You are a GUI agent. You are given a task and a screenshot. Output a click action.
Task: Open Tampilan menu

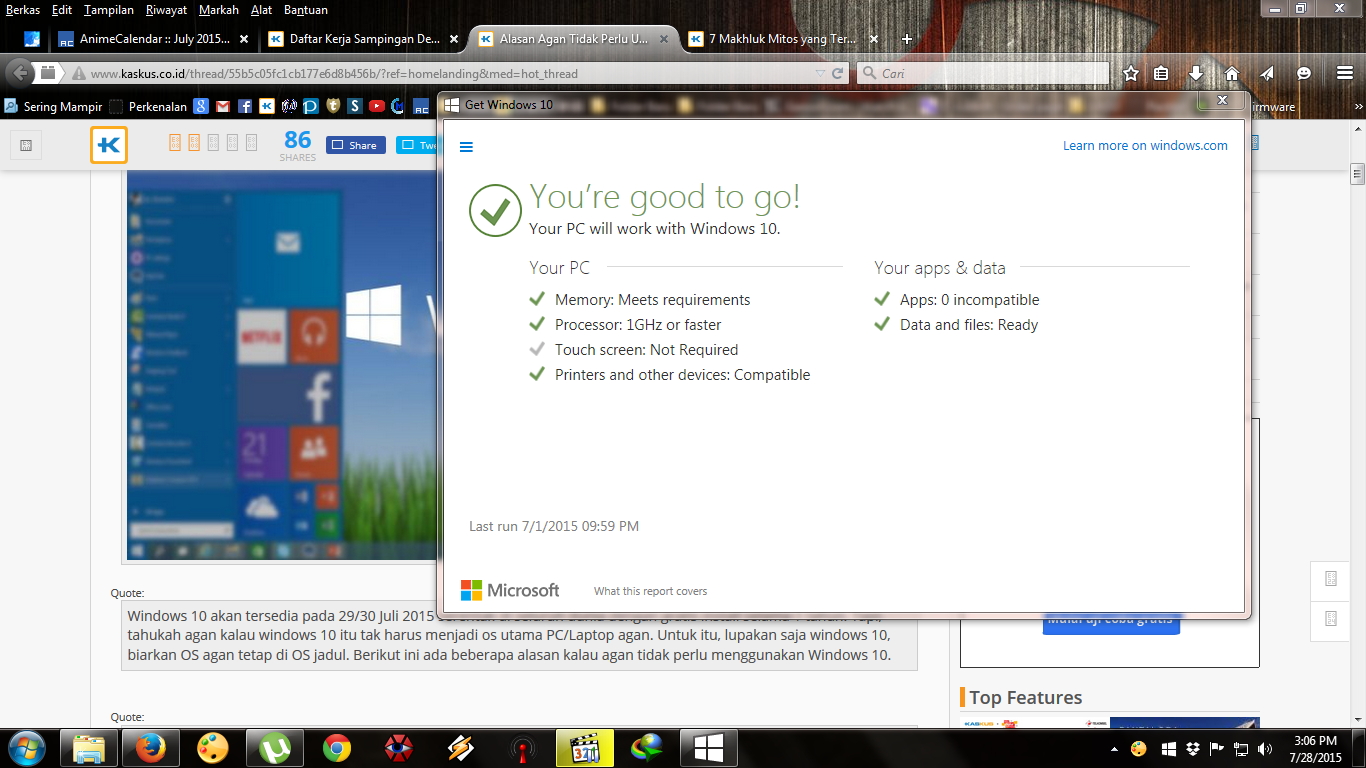109,10
